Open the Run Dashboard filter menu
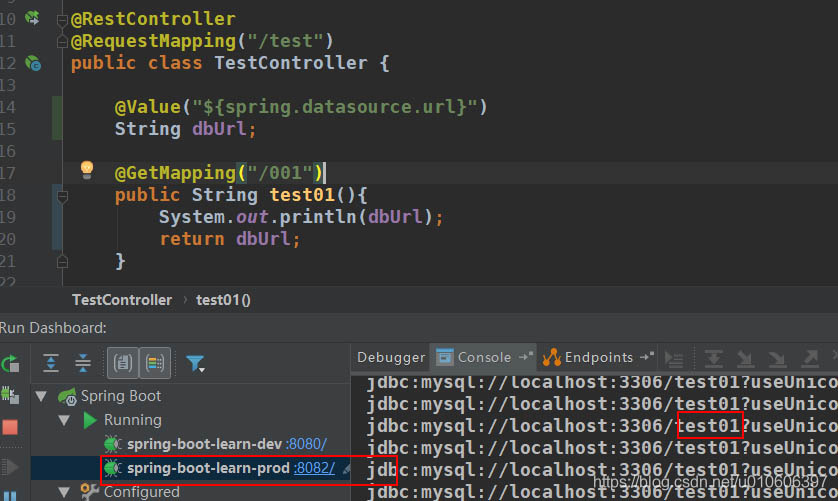This screenshot has height=501, width=838. point(195,363)
